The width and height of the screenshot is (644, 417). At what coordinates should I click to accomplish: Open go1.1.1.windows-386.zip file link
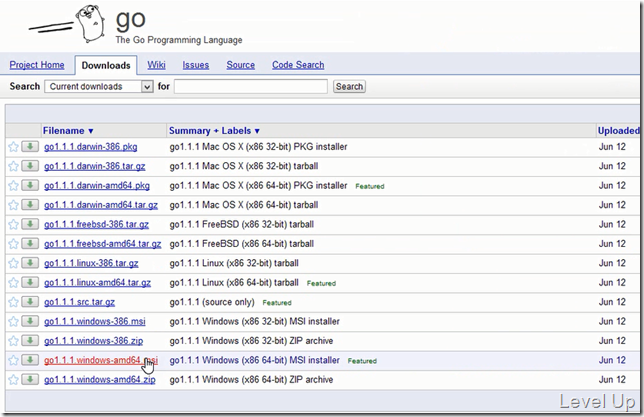tap(94, 341)
